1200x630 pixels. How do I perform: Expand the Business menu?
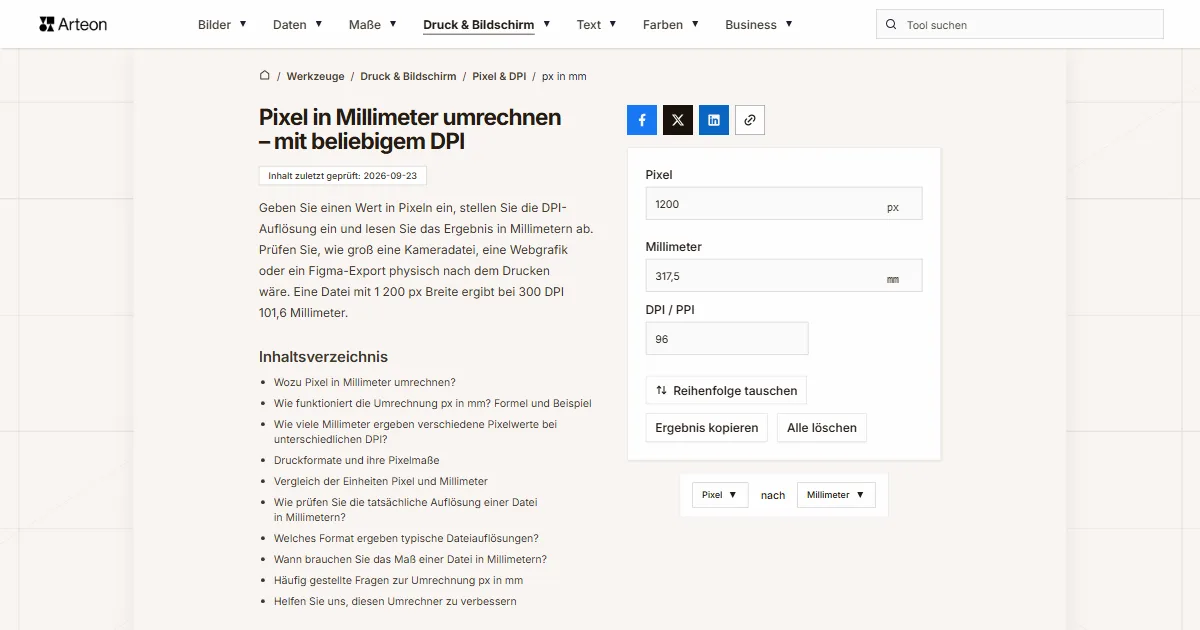pos(759,24)
